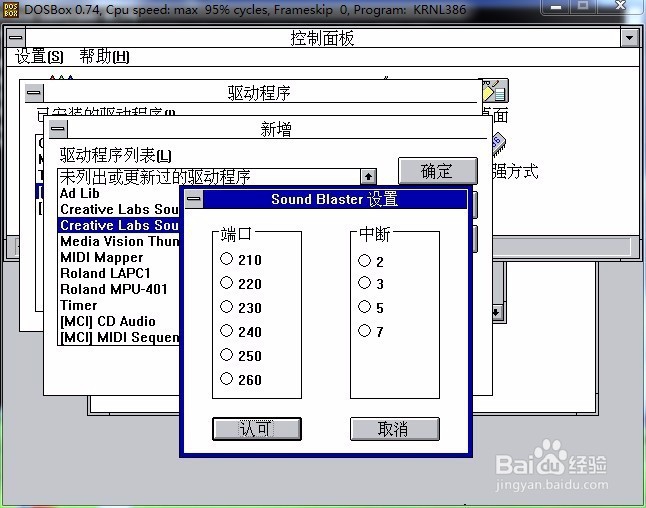646x508 pixels.
Task: Click the 386 enhanced chip icon
Action: pyautogui.click(x=499, y=144)
